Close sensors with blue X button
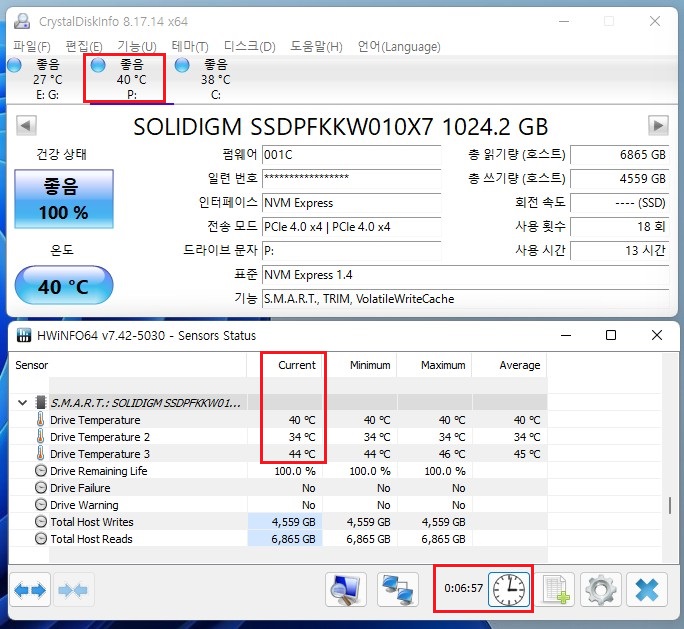Viewport: 684px width, 629px height. click(x=647, y=590)
